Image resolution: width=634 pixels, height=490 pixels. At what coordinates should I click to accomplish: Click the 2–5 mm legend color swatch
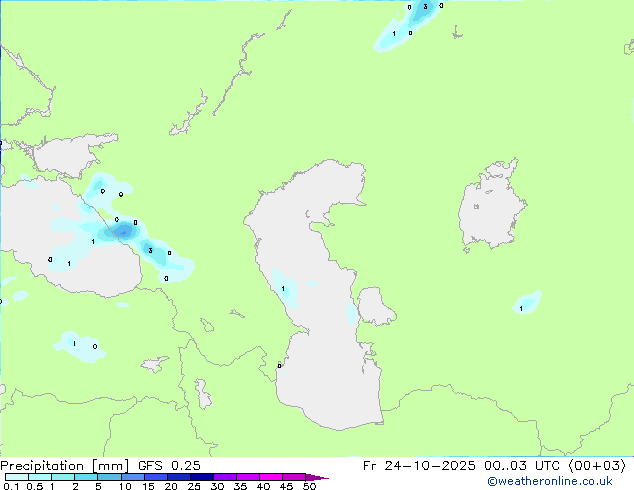tap(86, 477)
